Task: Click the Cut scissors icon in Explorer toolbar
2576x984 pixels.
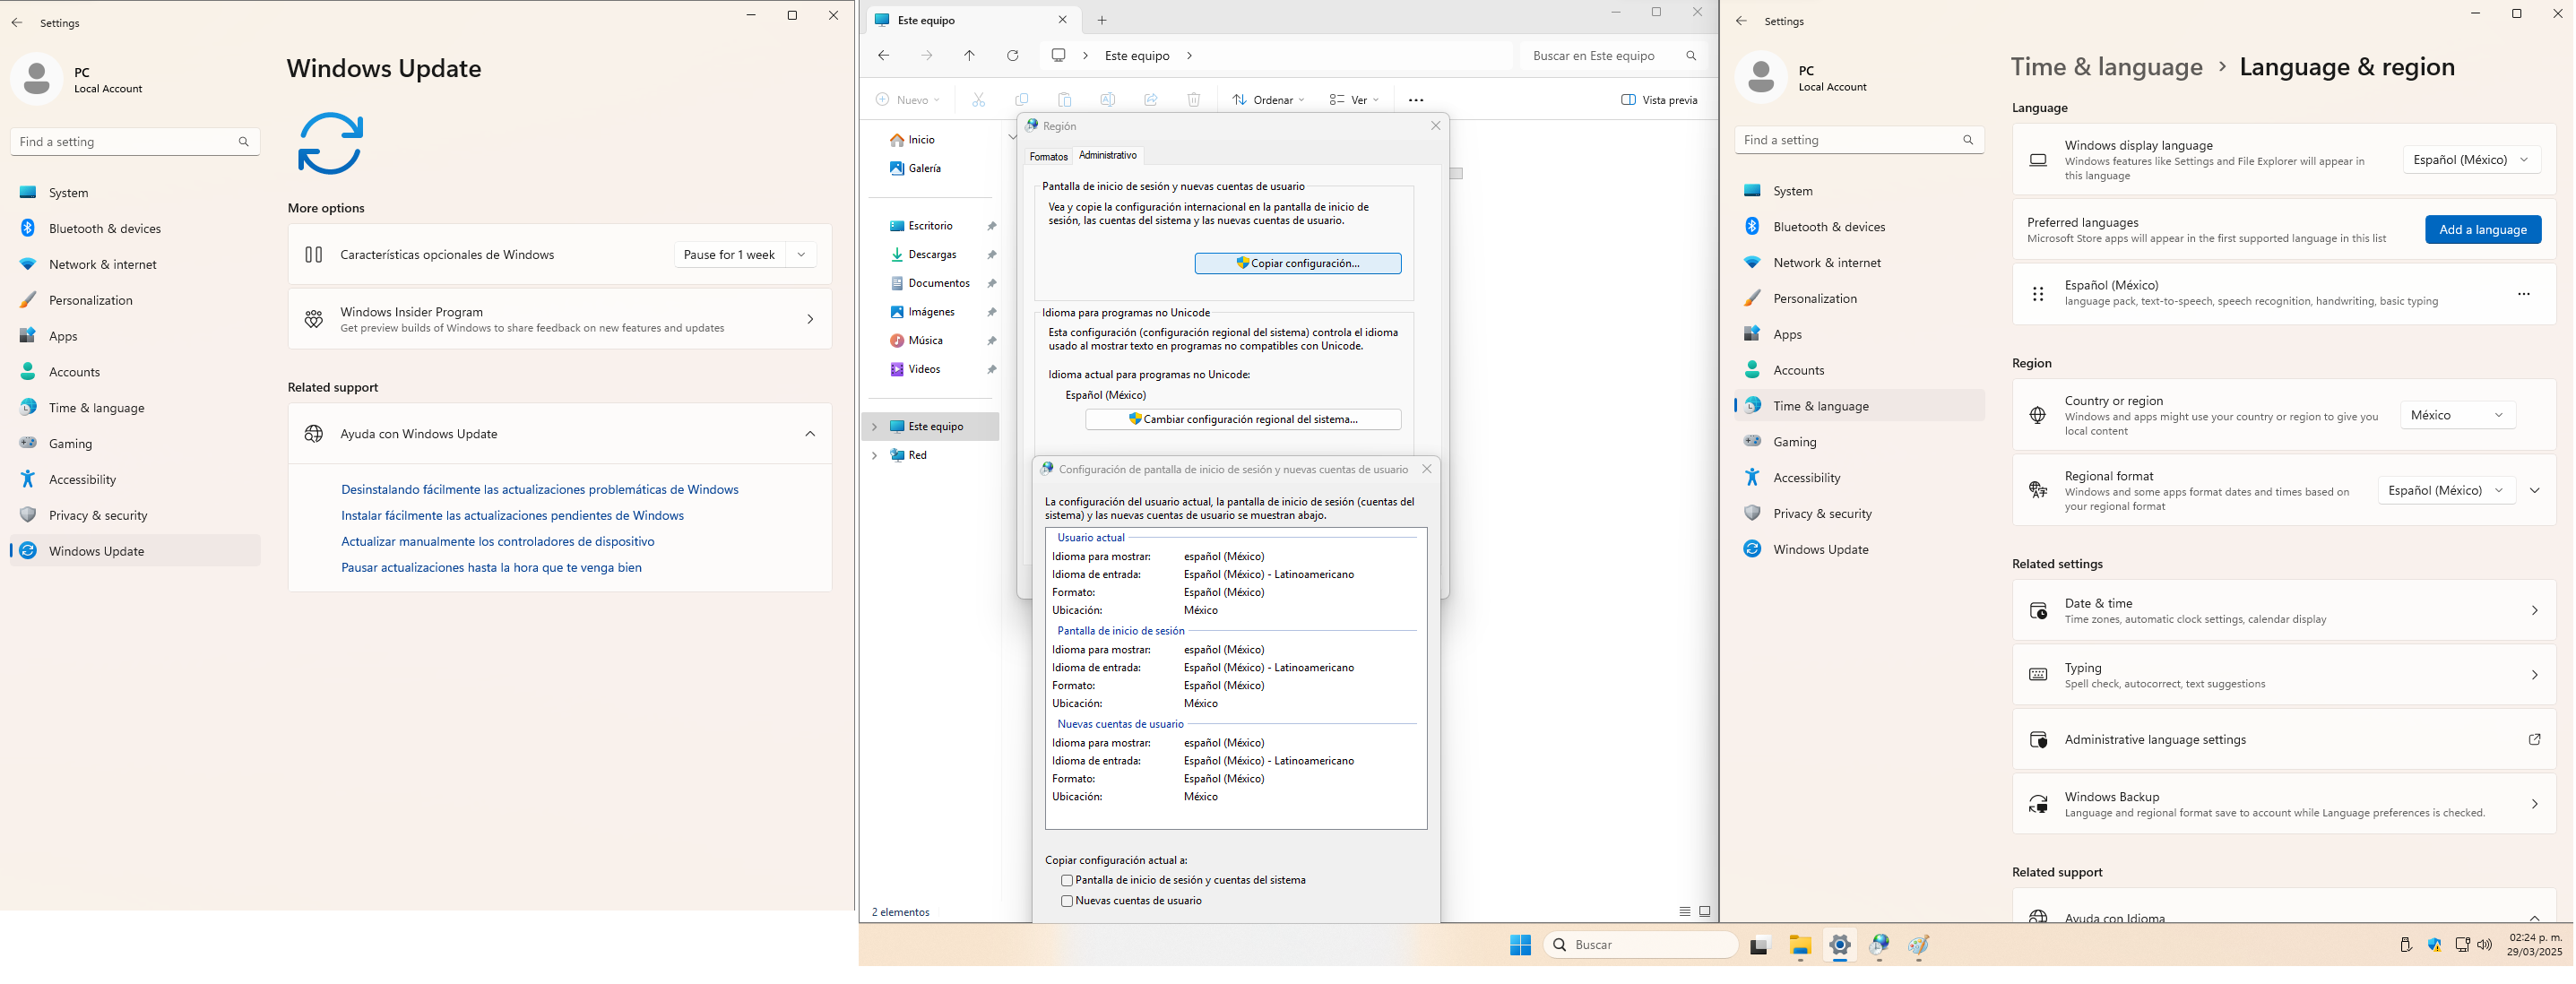Action: pyautogui.click(x=978, y=100)
